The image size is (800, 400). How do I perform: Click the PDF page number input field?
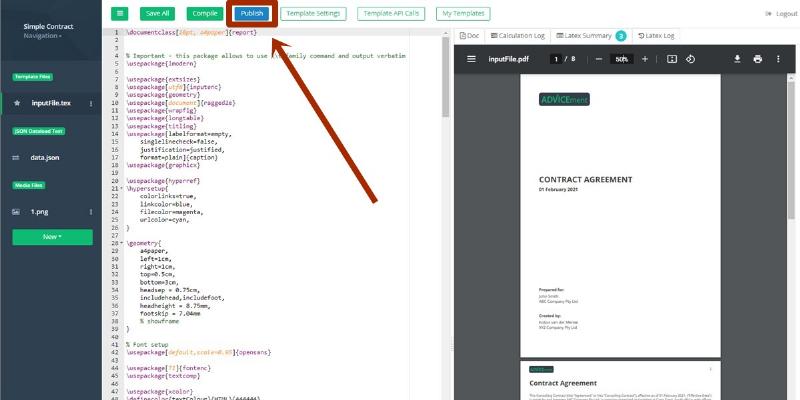click(556, 59)
